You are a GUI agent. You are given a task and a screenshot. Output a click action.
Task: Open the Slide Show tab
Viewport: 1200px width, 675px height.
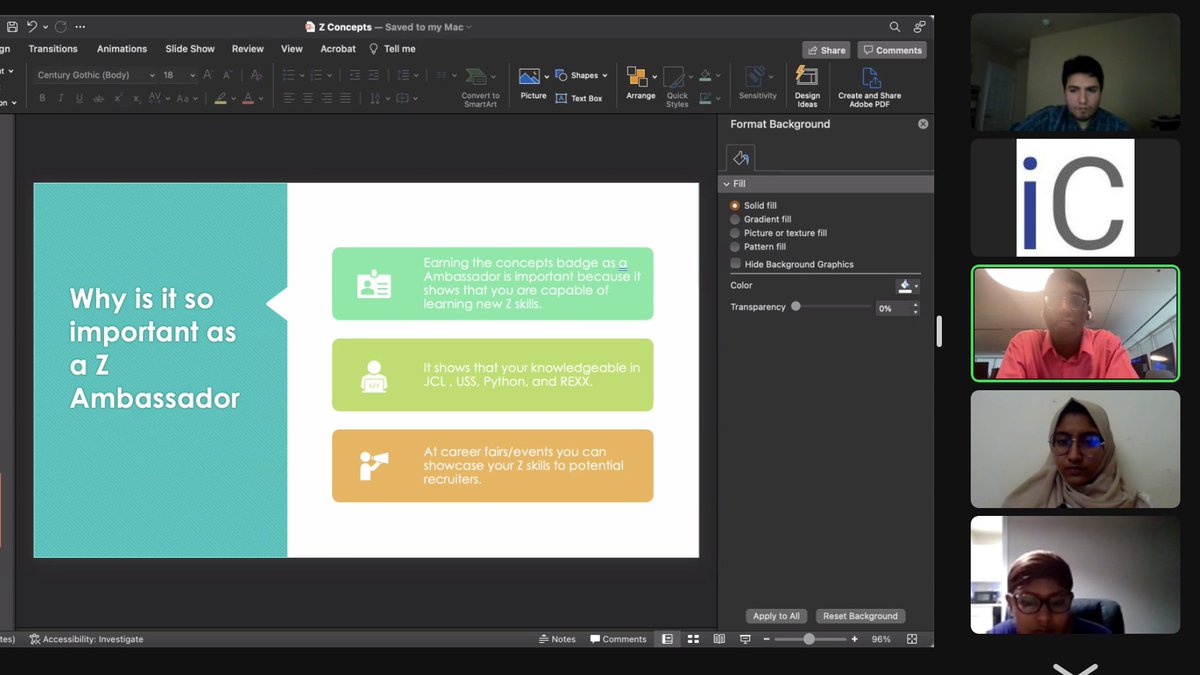[190, 49]
